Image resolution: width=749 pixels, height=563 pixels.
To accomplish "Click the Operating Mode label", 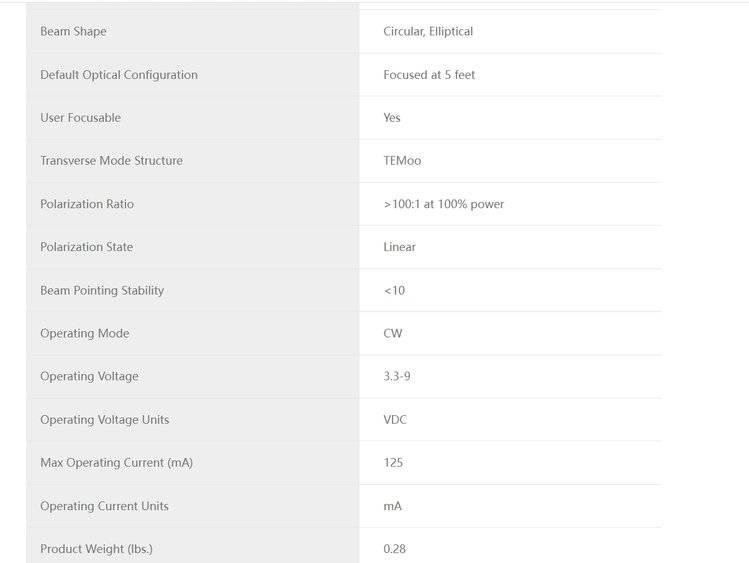I will (85, 334).
